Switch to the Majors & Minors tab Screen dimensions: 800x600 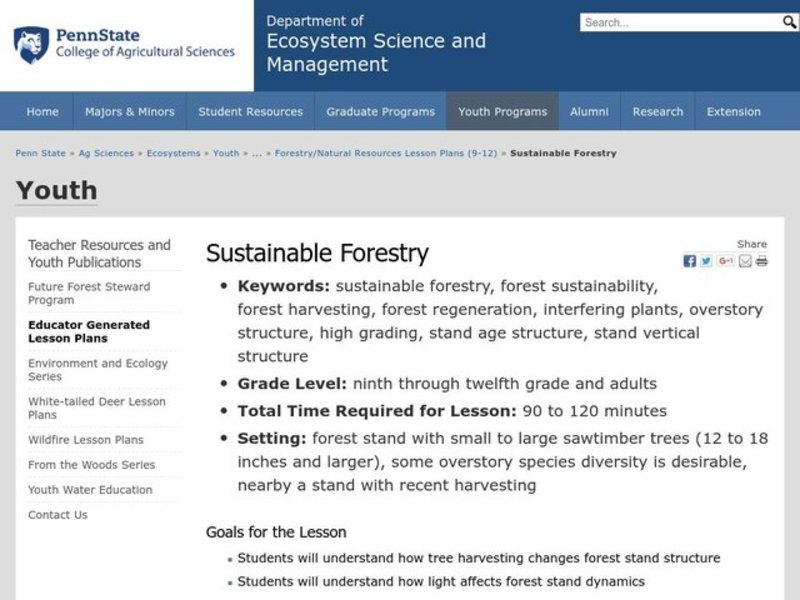coord(129,112)
